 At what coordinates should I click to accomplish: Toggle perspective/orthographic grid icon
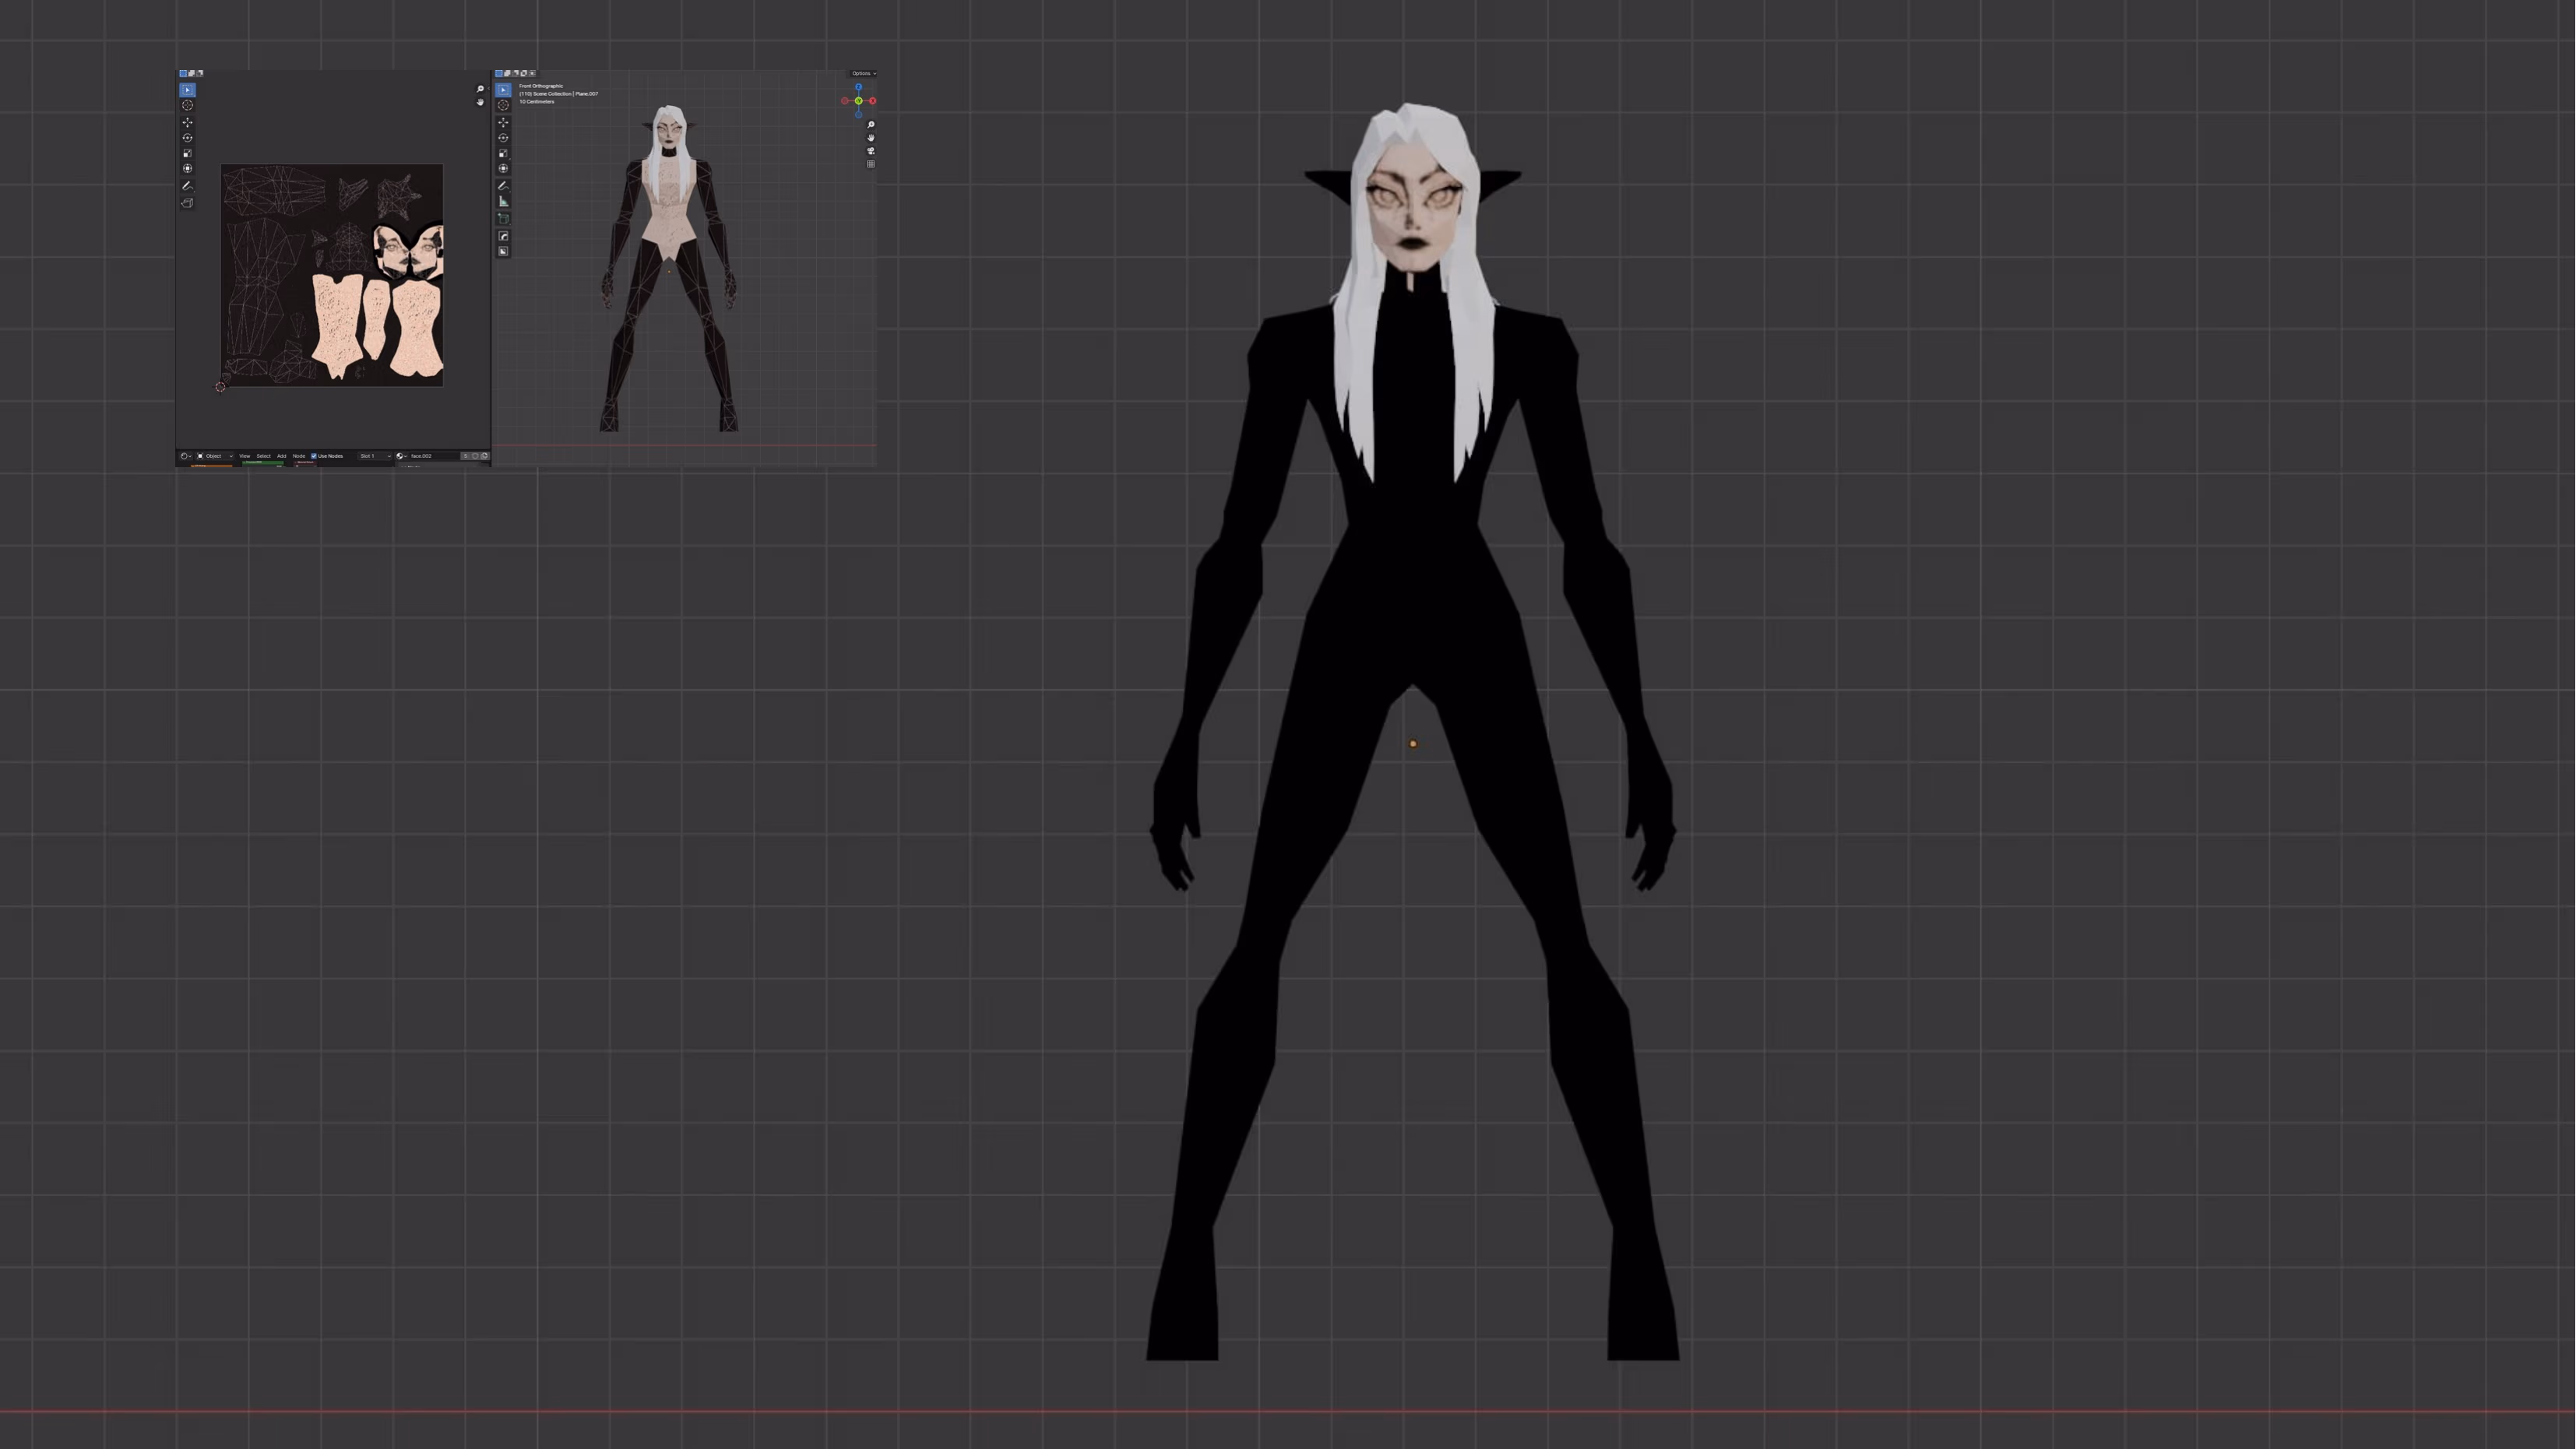point(870,164)
